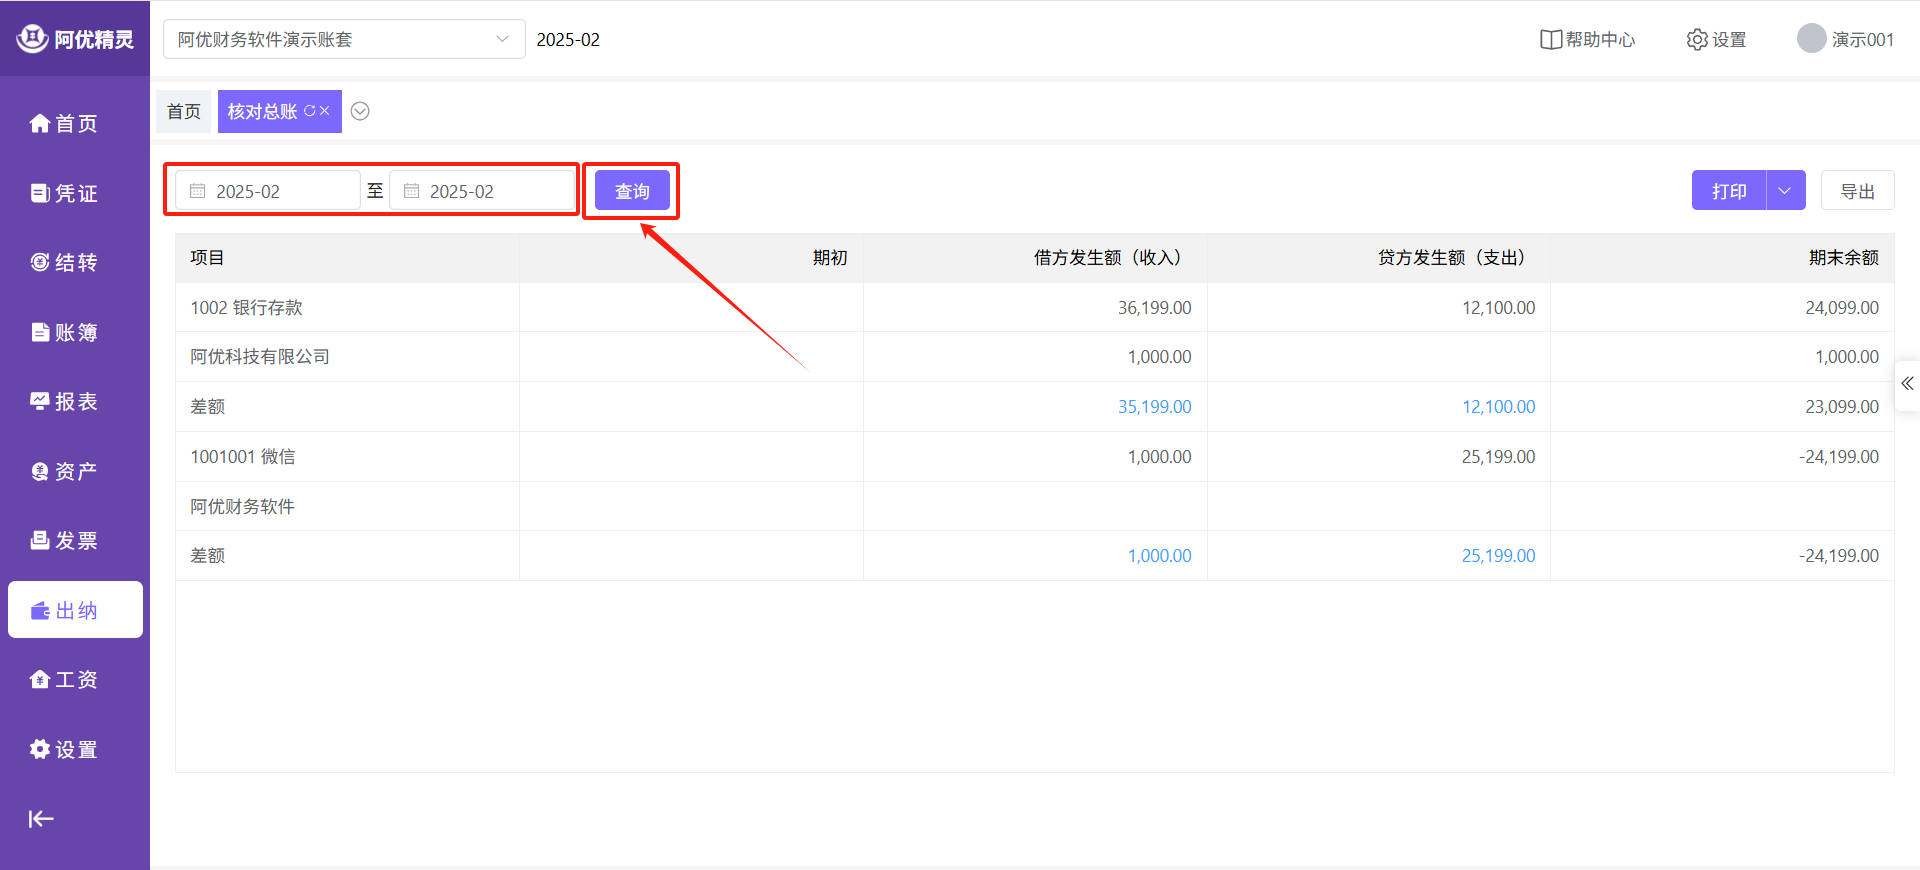Open the print options dropdown arrow
1920x870 pixels.
click(x=1785, y=191)
